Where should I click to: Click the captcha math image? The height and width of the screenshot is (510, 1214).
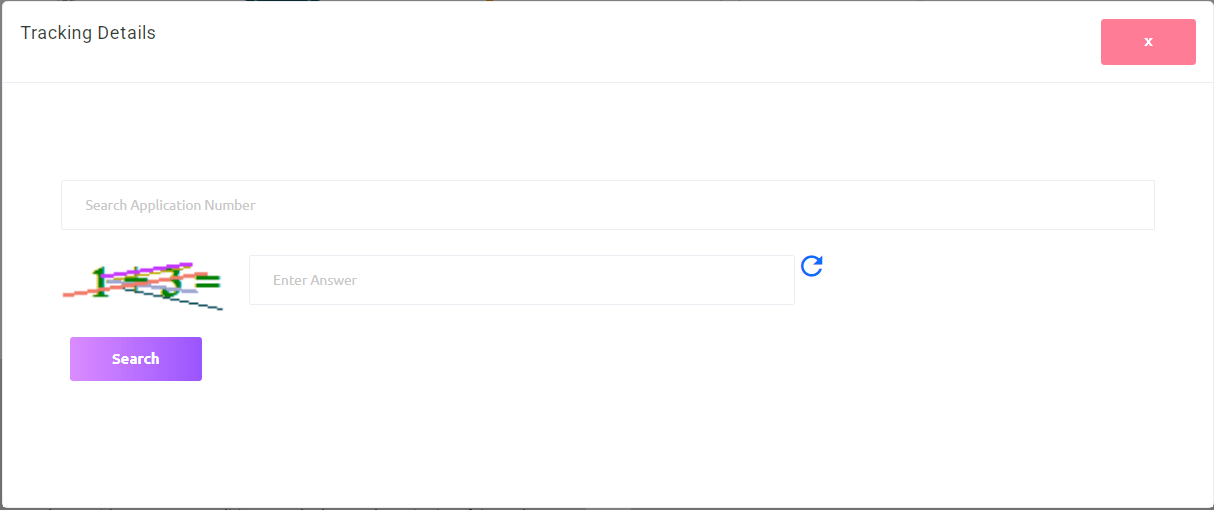click(x=143, y=284)
